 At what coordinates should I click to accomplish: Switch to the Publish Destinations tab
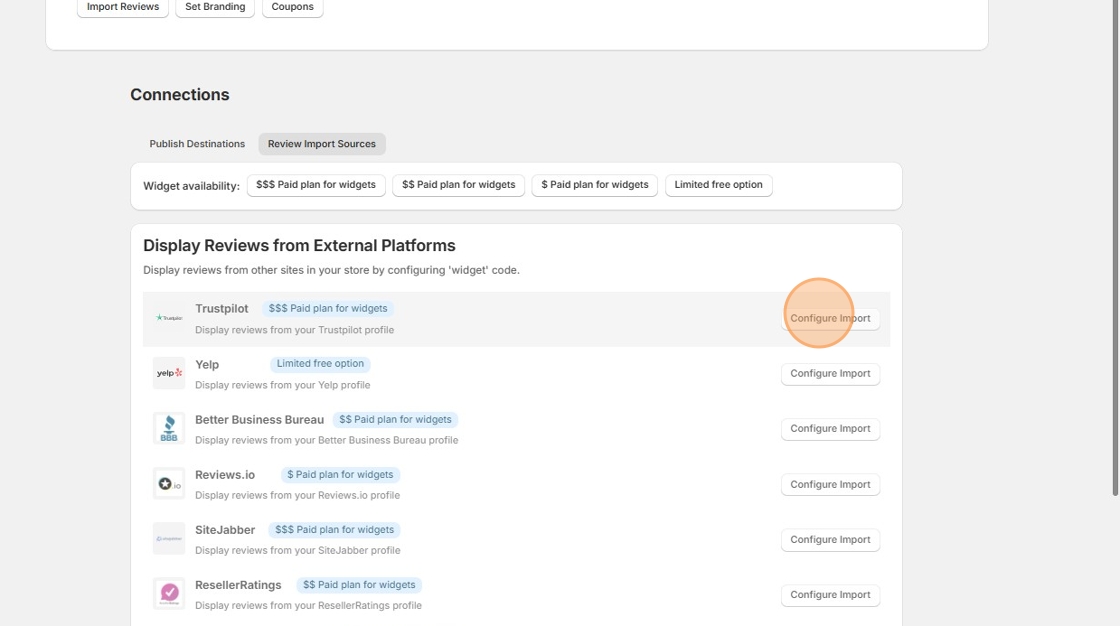[x=197, y=143]
